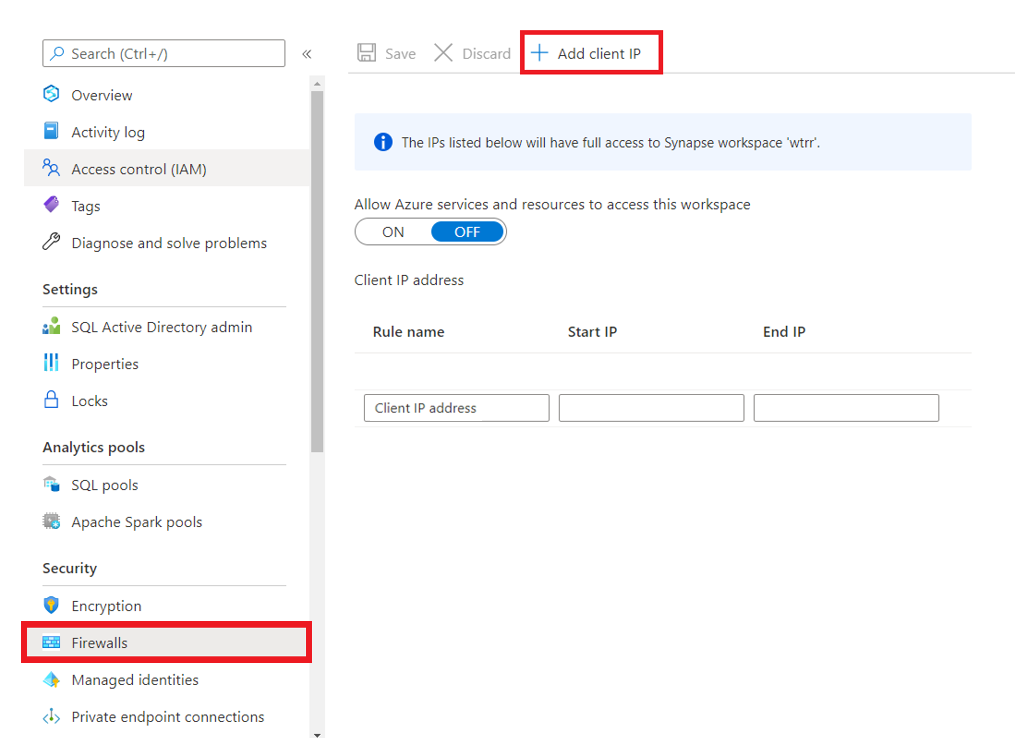This screenshot has height=738, width=1015.
Task: Click the Discard button label
Action: tap(486, 54)
